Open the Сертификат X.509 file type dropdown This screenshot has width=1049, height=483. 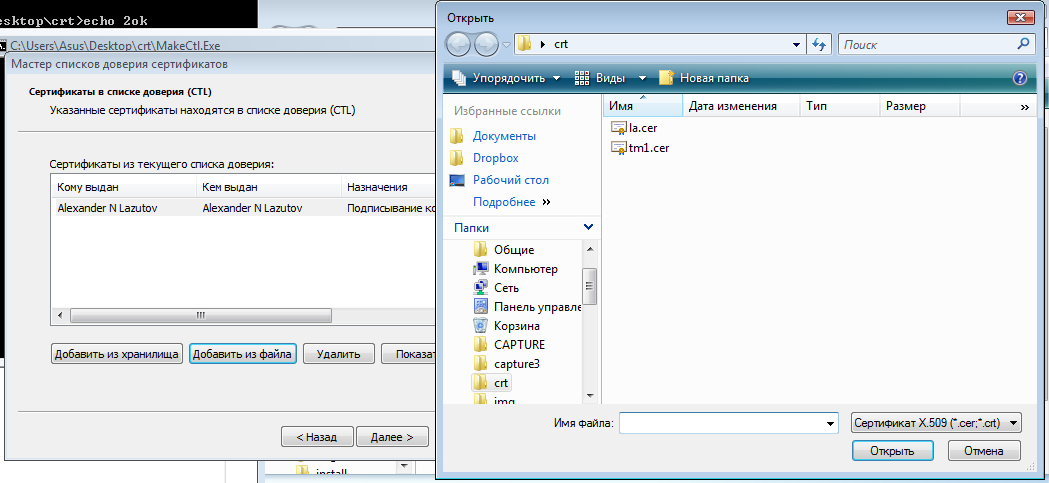pyautogui.click(x=936, y=423)
